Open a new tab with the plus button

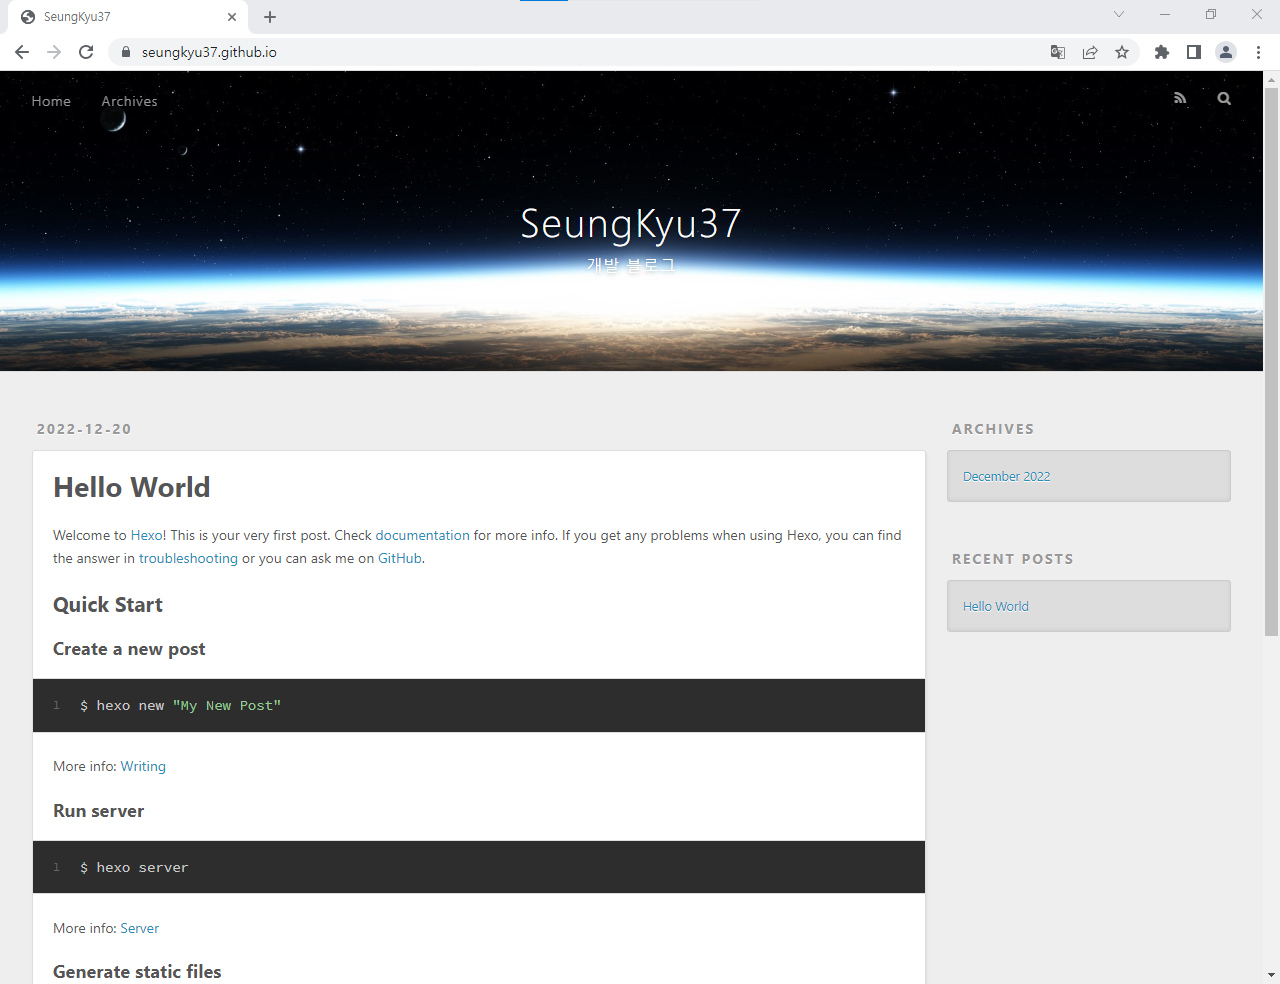pyautogui.click(x=270, y=17)
